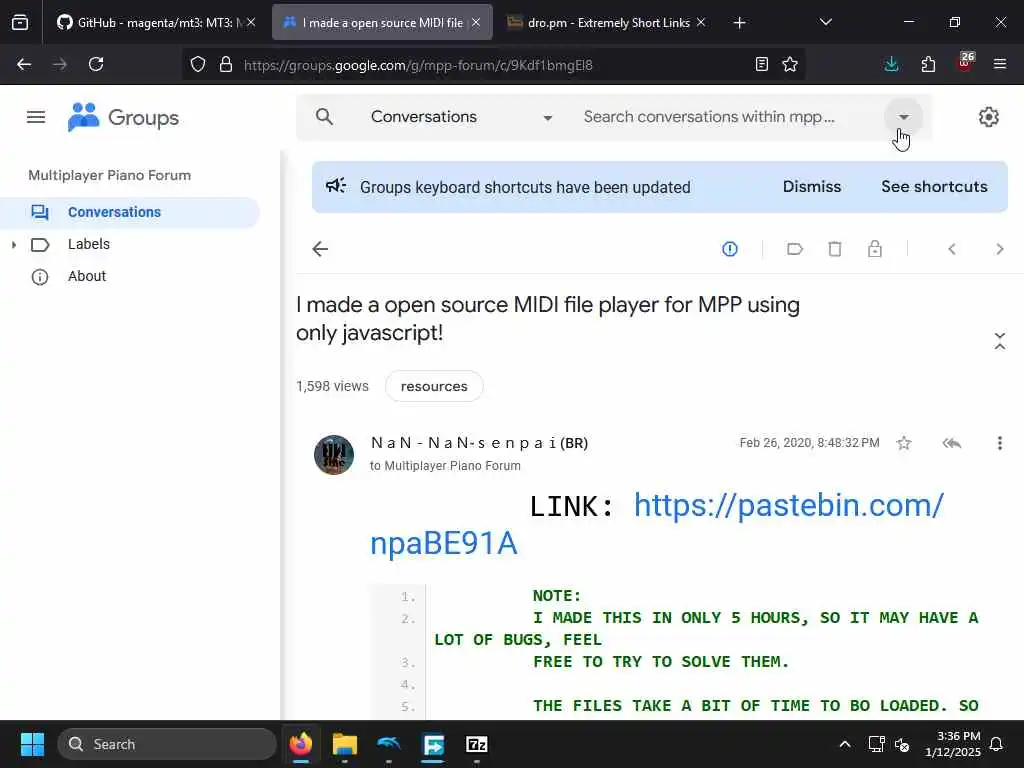Go to previous conversation chevron
Viewport: 1024px width, 768px height.
tap(952, 249)
